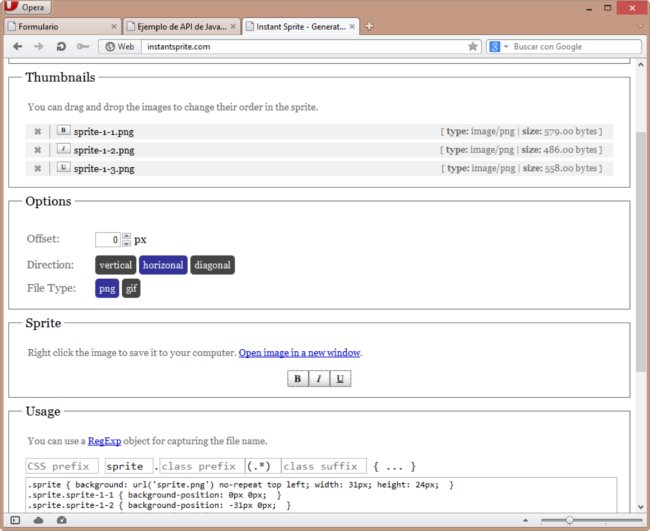Close the Instant Sprite tab
650x531 pixels.
pyautogui.click(x=352, y=27)
